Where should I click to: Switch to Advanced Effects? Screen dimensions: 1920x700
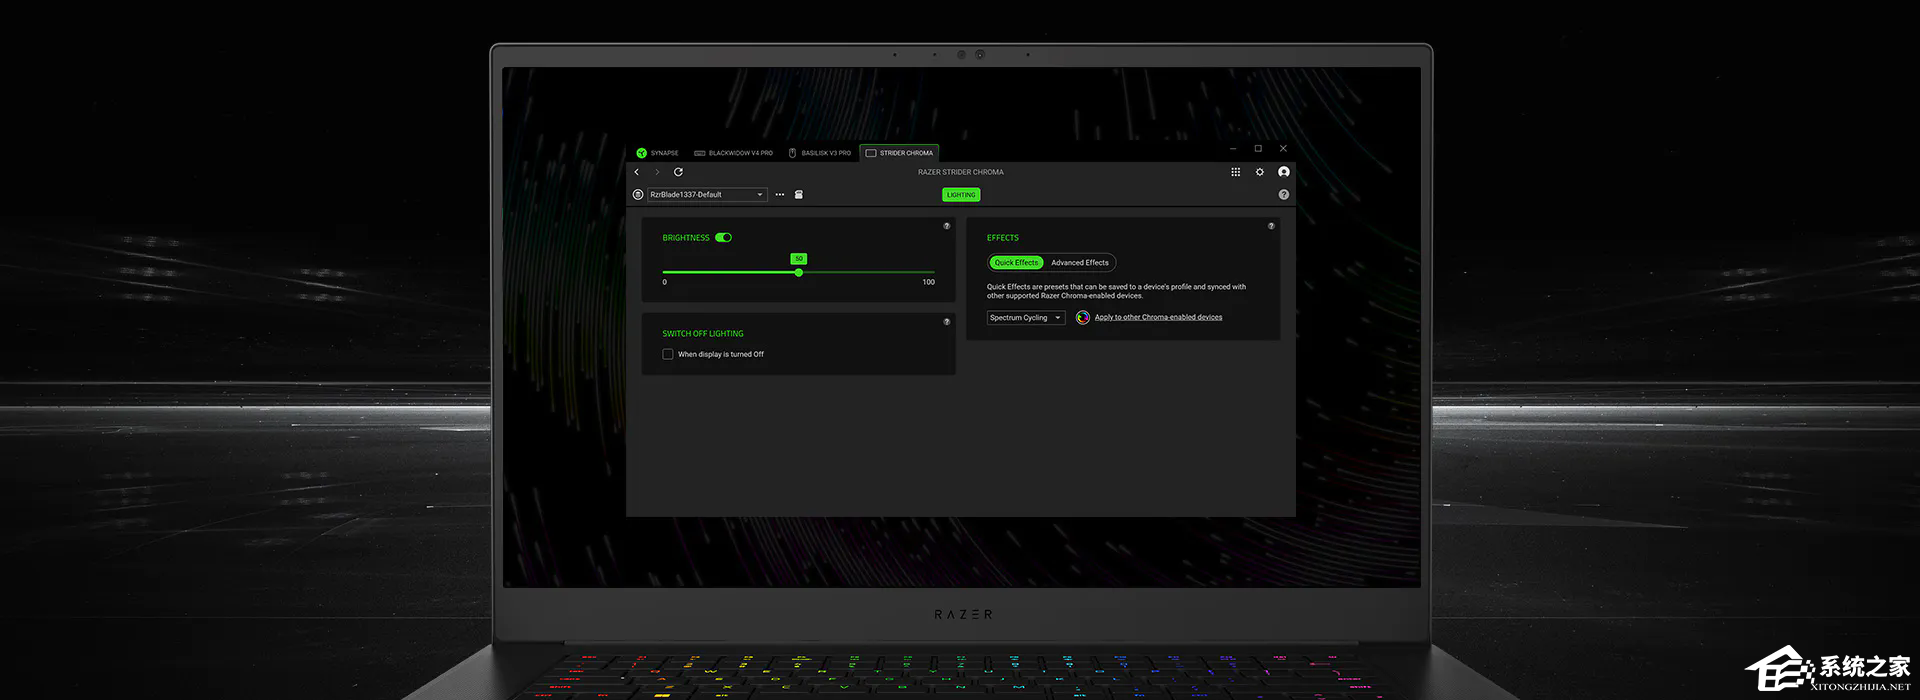1080,263
